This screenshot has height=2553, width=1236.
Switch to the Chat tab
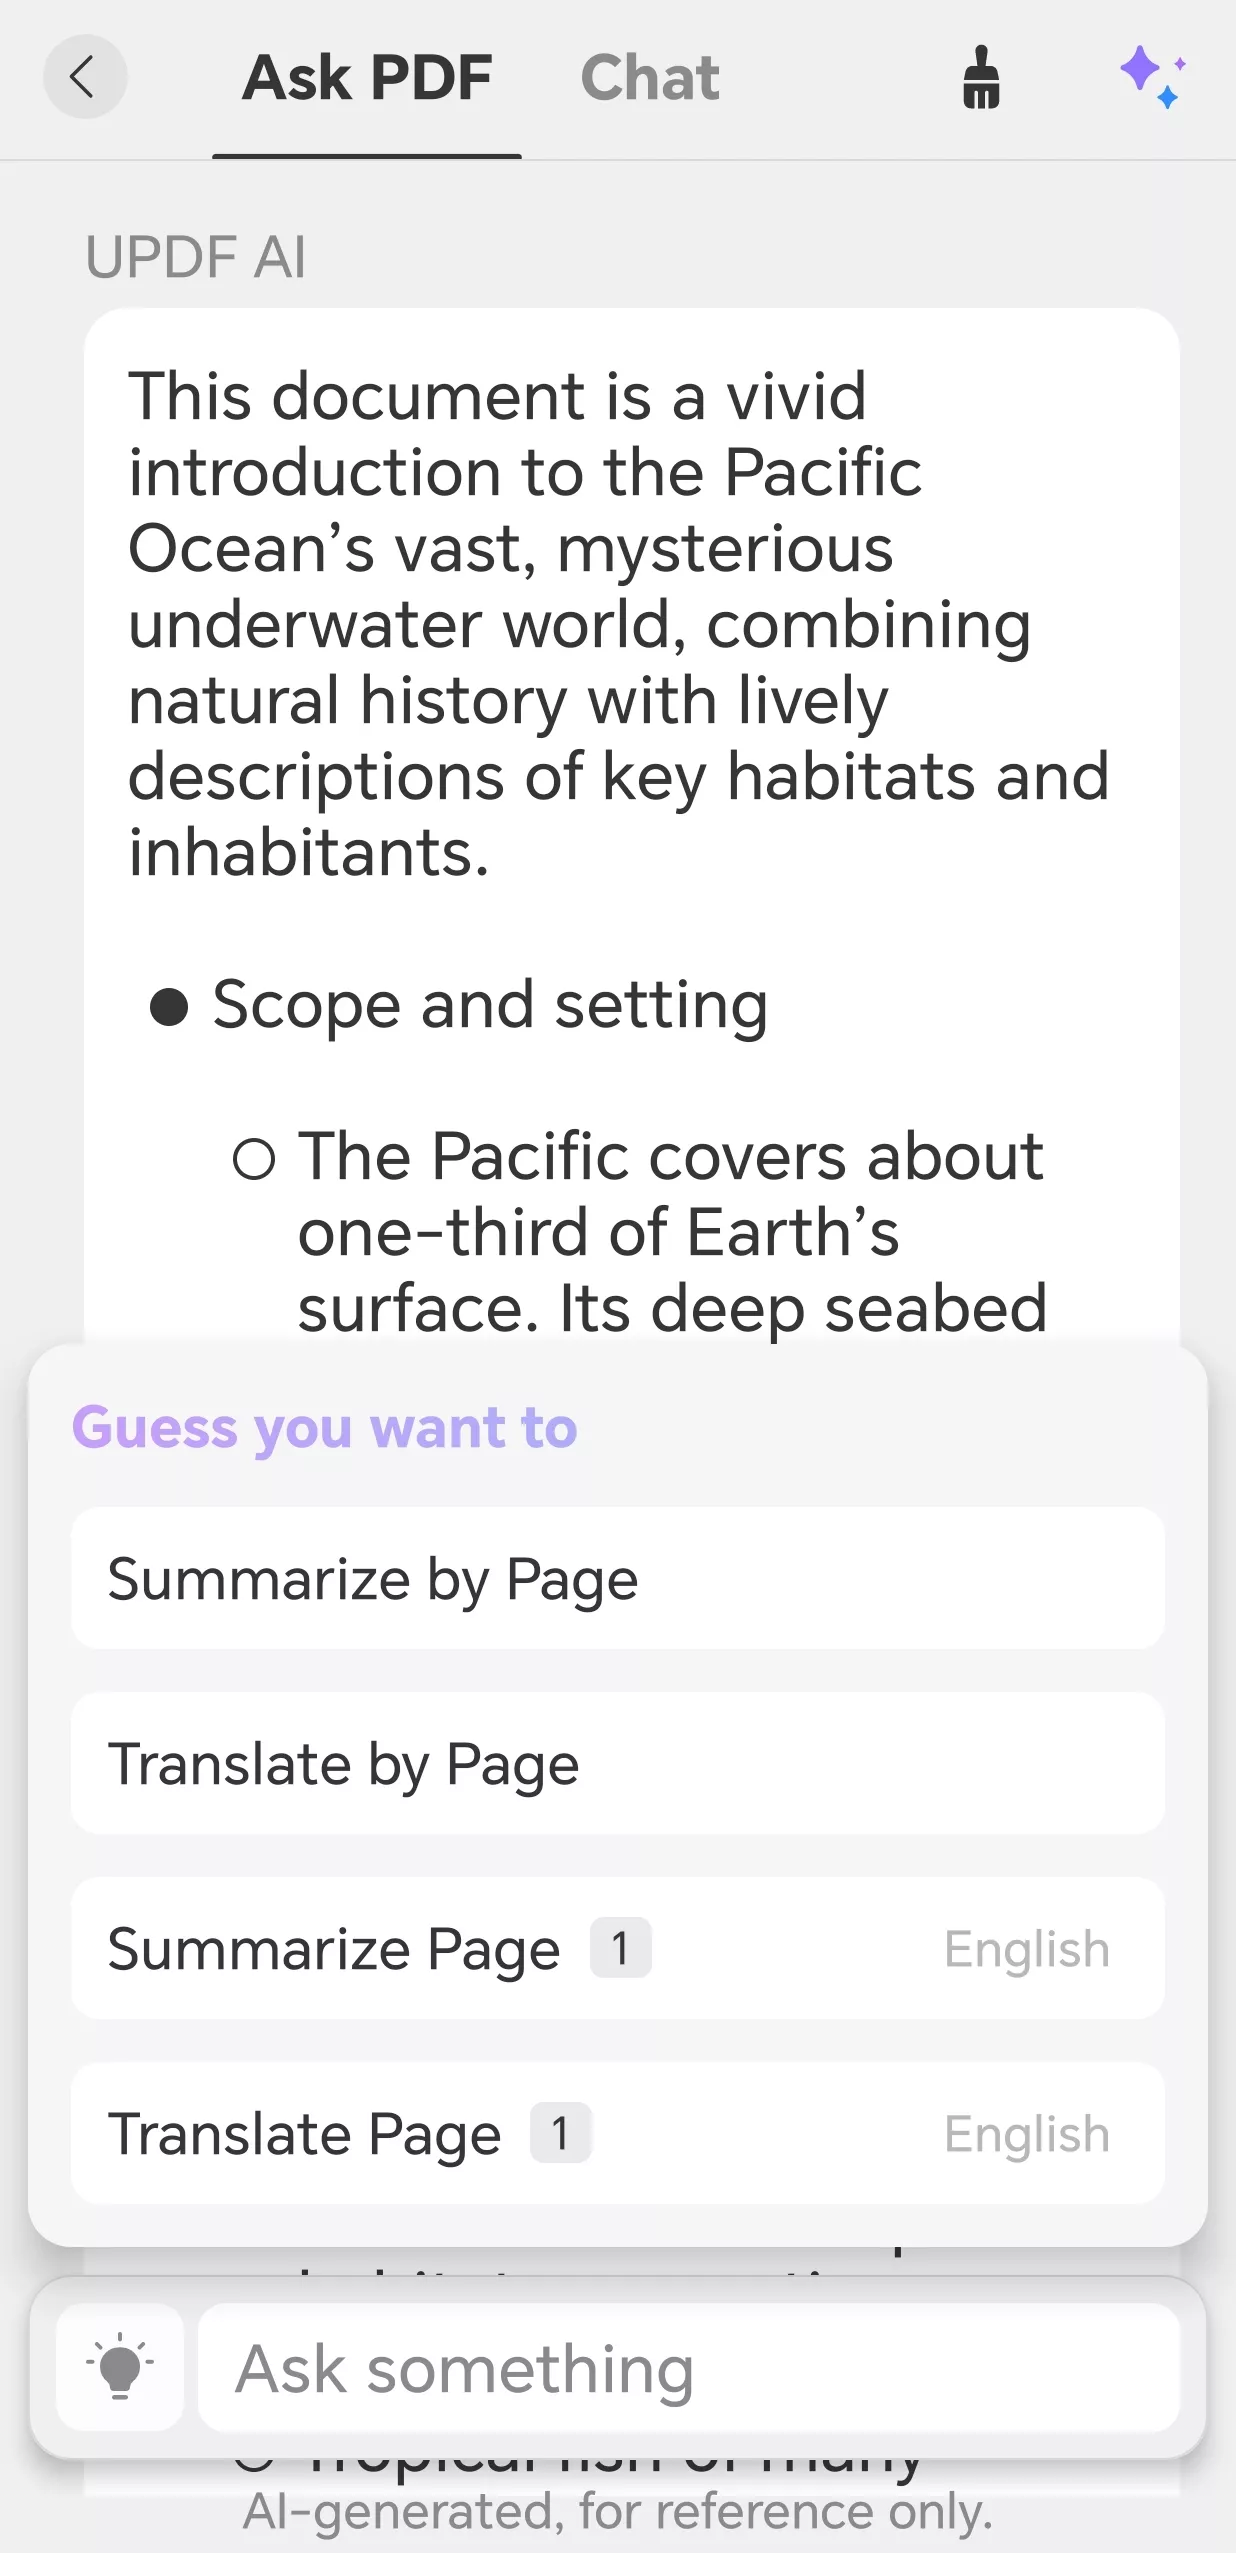[x=650, y=77]
